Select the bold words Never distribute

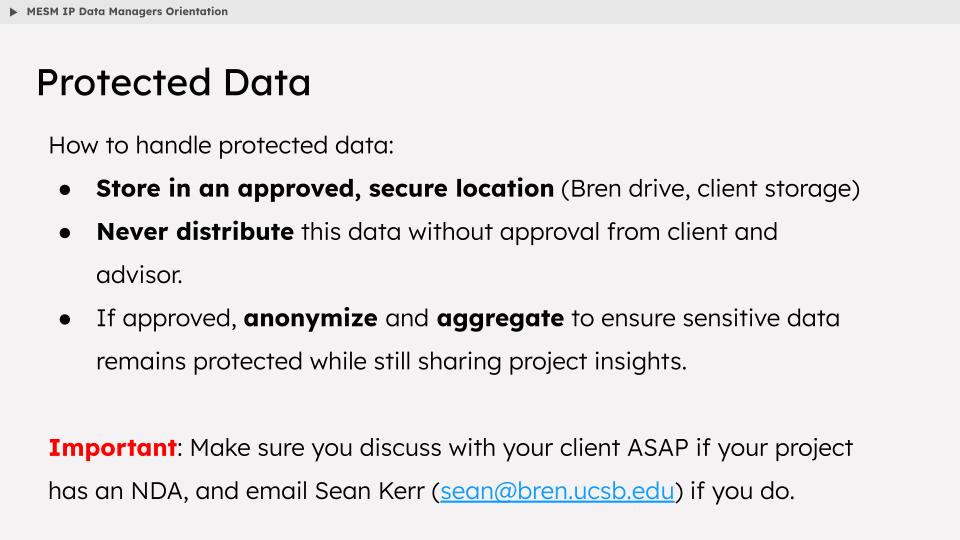pyautogui.click(x=195, y=231)
